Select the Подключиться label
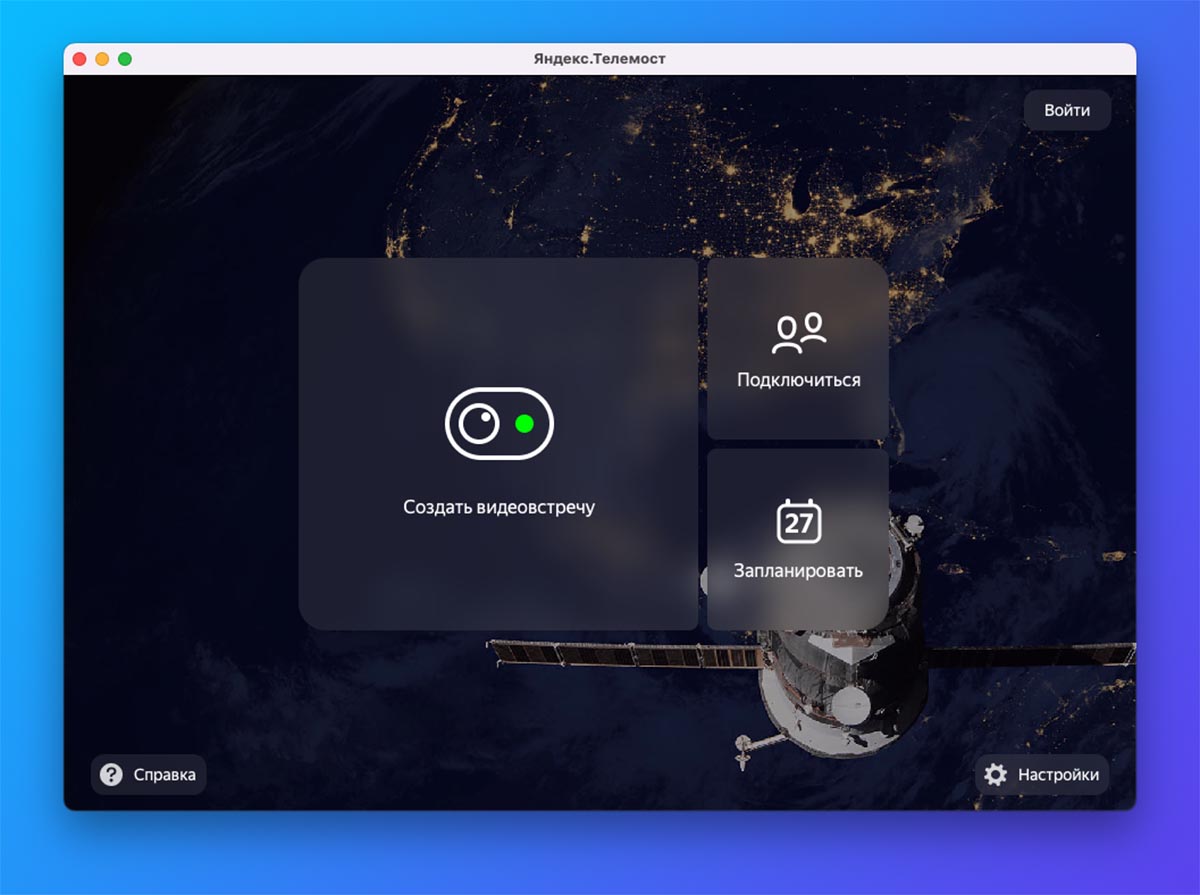 click(x=798, y=380)
